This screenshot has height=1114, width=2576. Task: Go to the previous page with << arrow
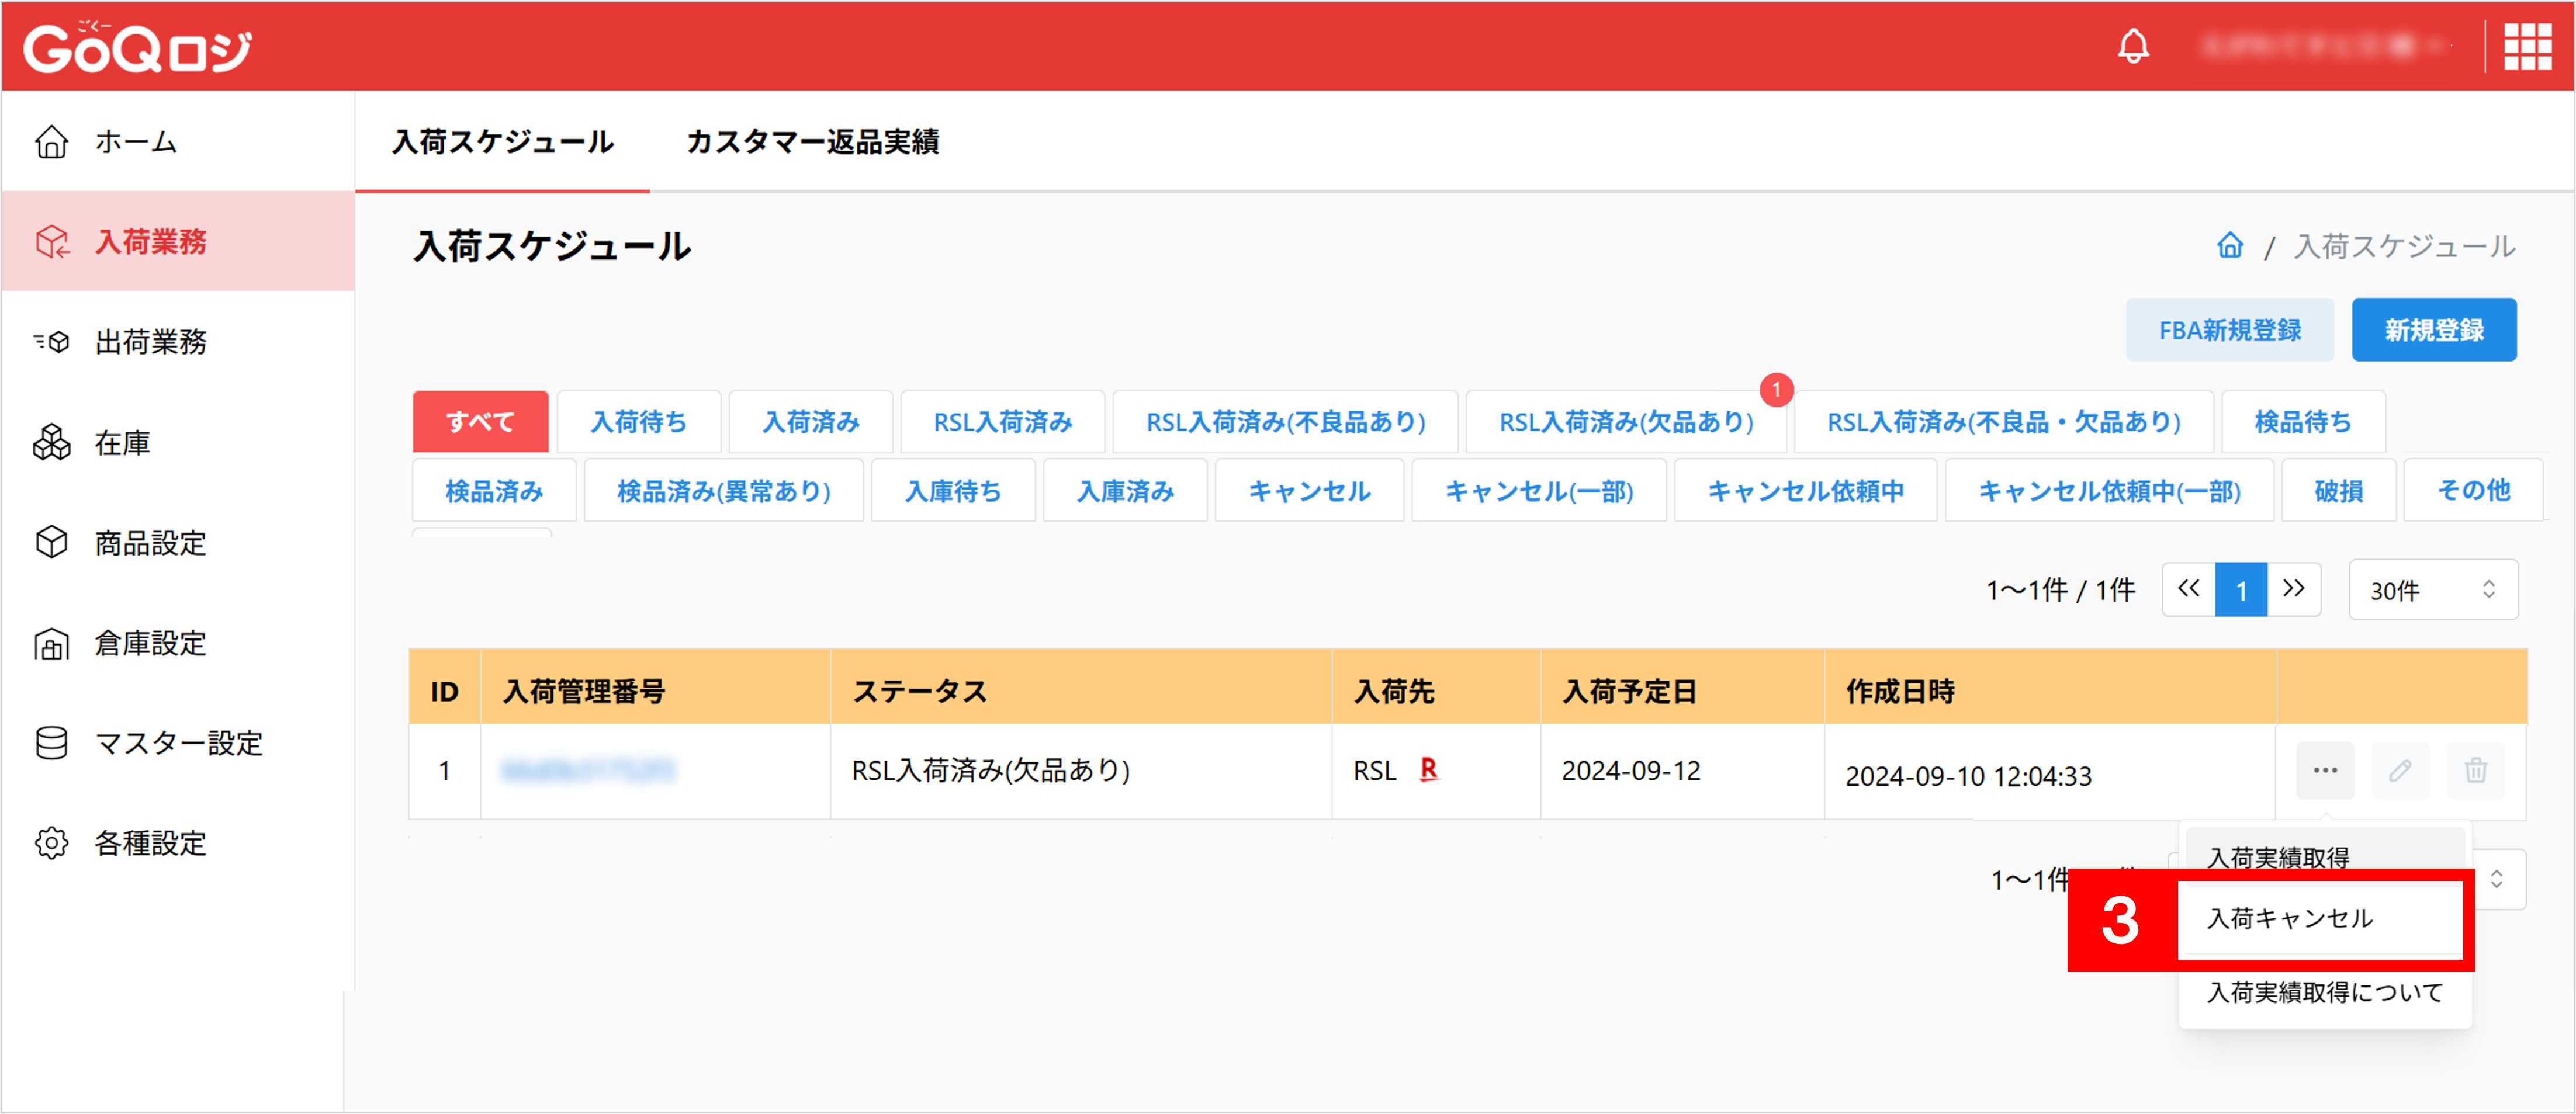point(2188,589)
